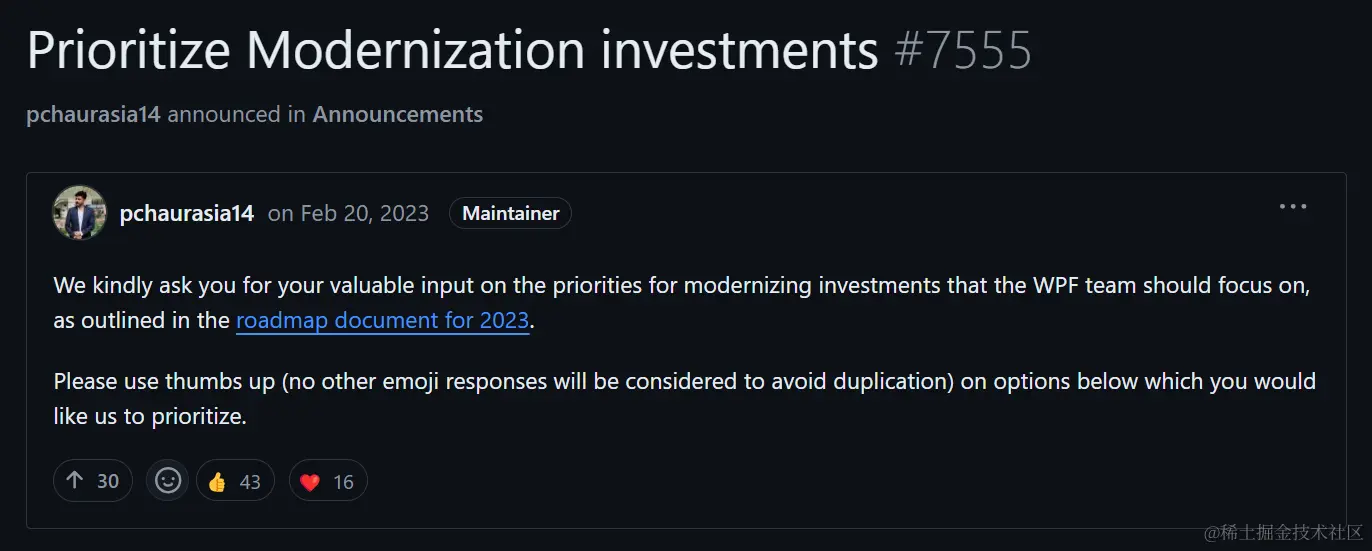This screenshot has width=1372, height=551.
Task: Click the Feb 20, 2023 timestamp
Action: [x=348, y=213]
